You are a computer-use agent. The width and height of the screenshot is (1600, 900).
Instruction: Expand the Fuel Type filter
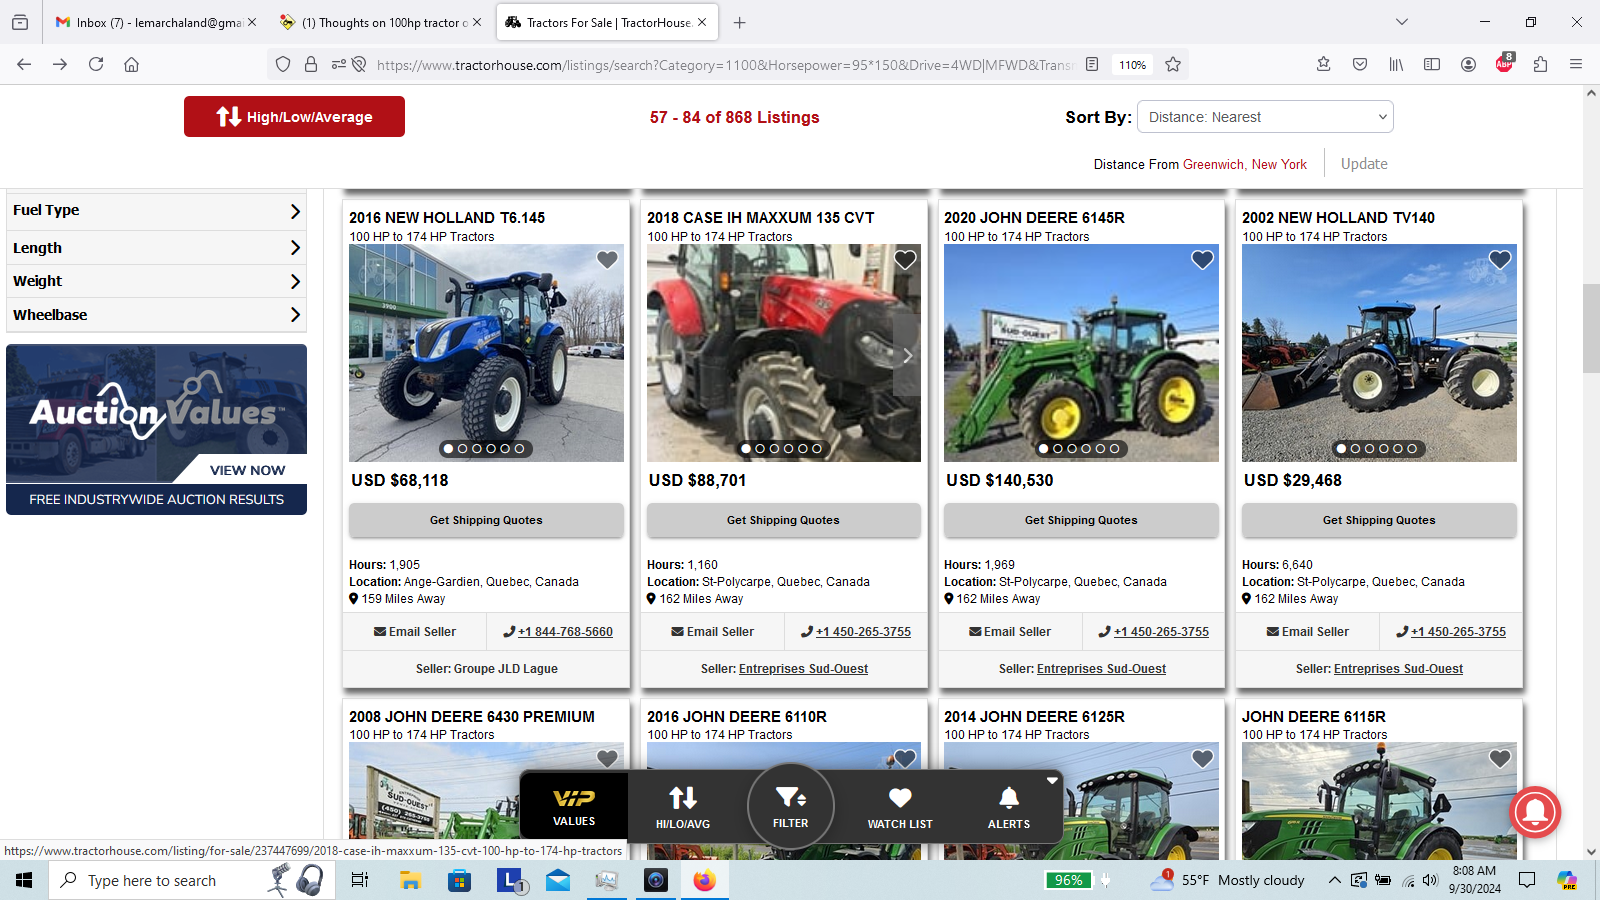(156, 211)
